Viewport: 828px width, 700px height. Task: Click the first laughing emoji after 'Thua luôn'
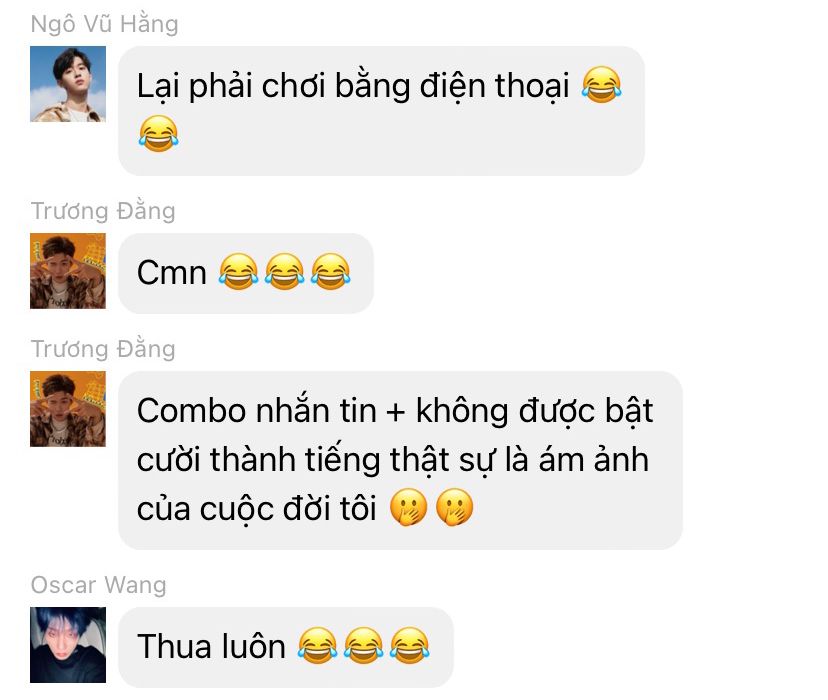point(317,646)
